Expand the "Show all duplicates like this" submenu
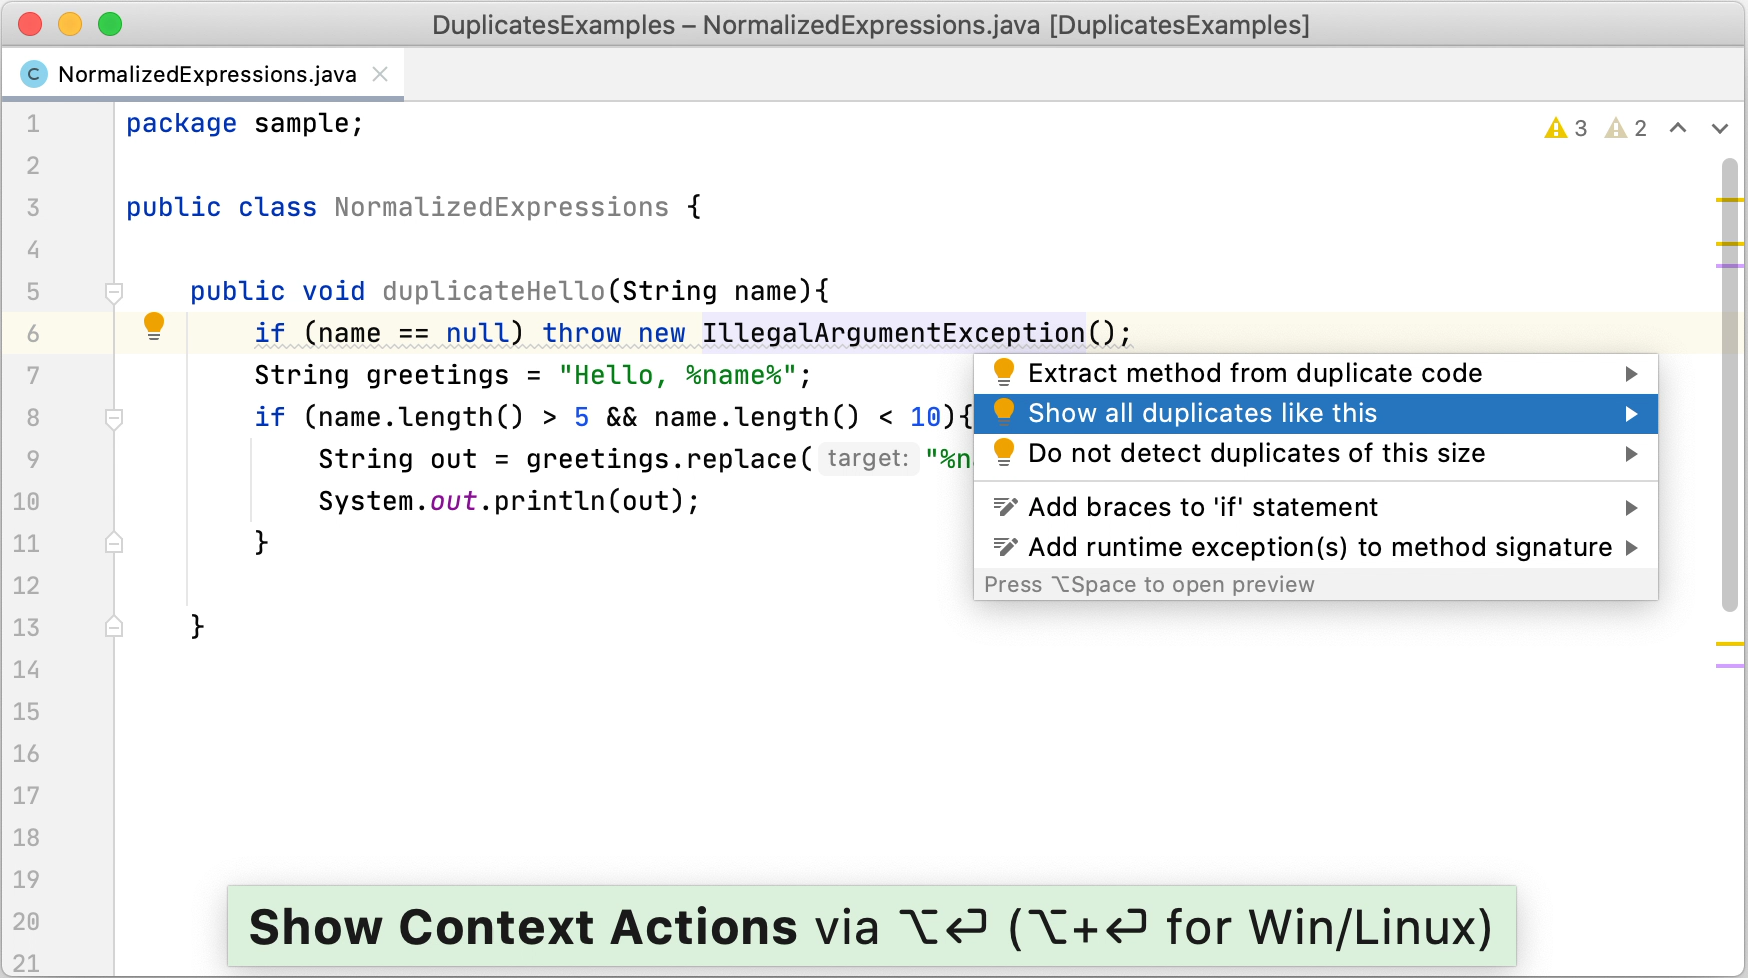 pos(1632,413)
